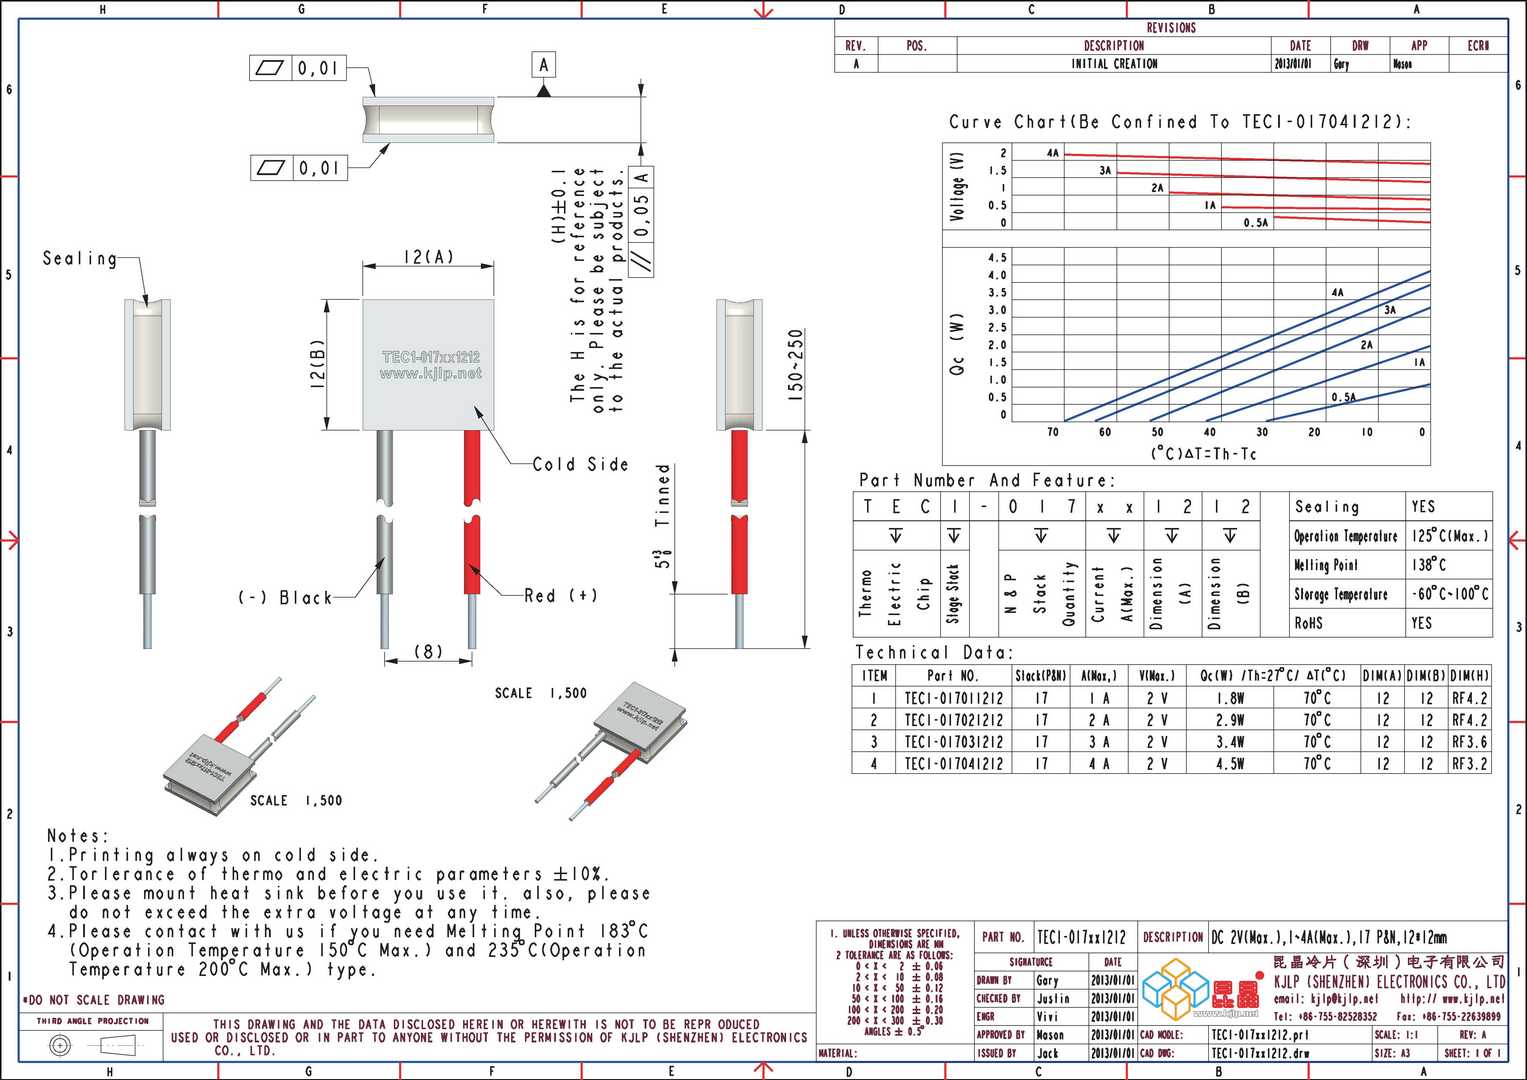The width and height of the screenshot is (1527, 1080).
Task: Click the drawn-by name 'Gary' in signatures
Action: click(1047, 981)
